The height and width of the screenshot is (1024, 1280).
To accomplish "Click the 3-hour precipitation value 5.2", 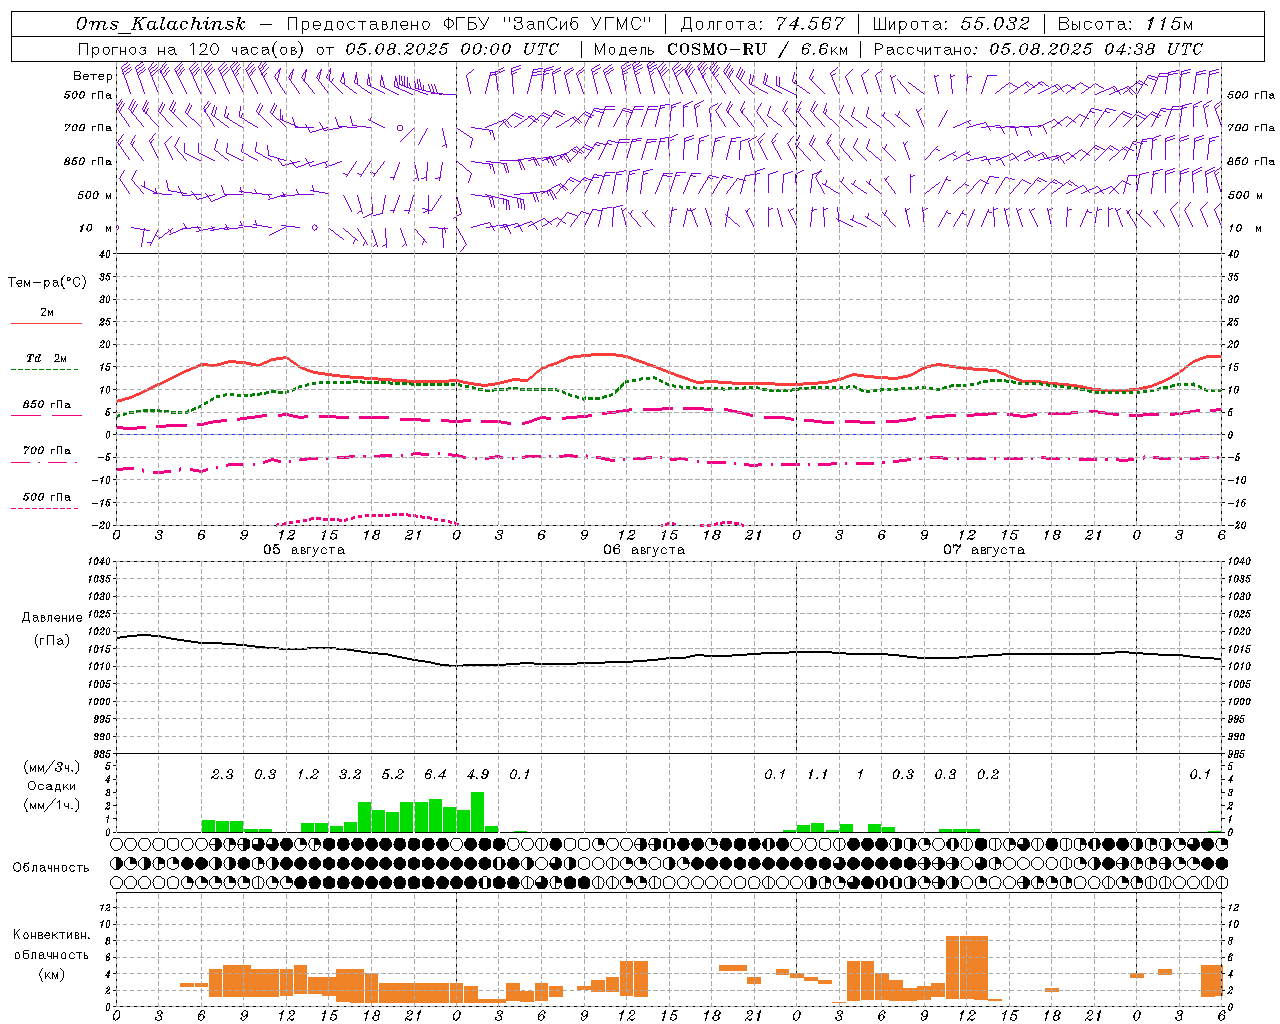I will click(392, 775).
